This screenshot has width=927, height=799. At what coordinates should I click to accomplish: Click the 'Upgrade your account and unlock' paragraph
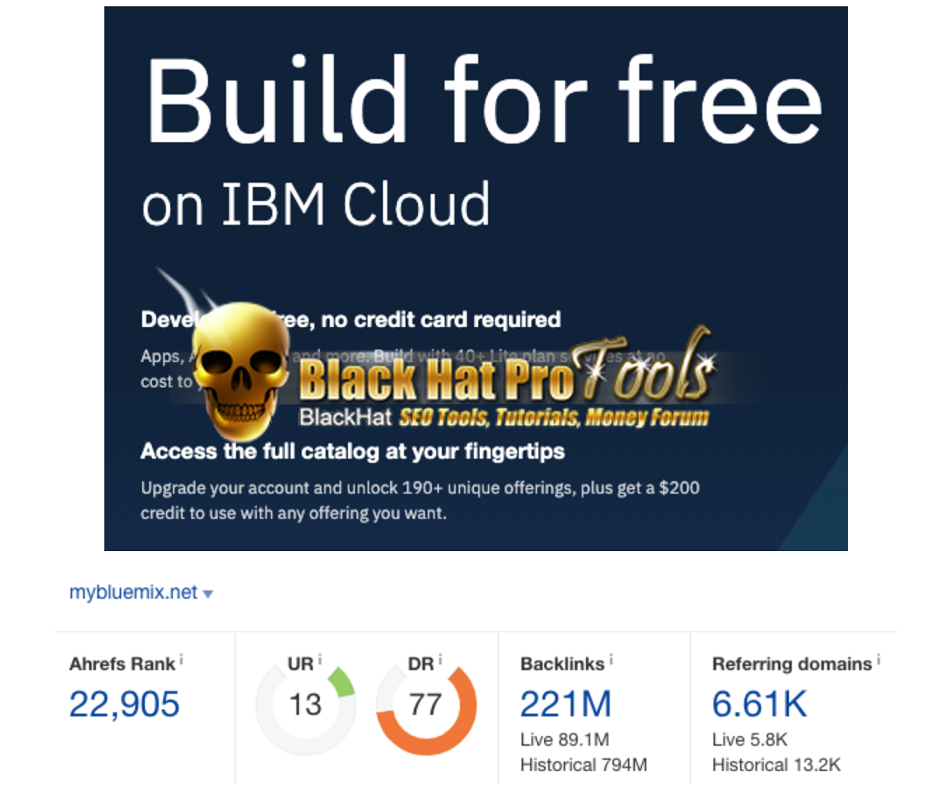point(420,500)
